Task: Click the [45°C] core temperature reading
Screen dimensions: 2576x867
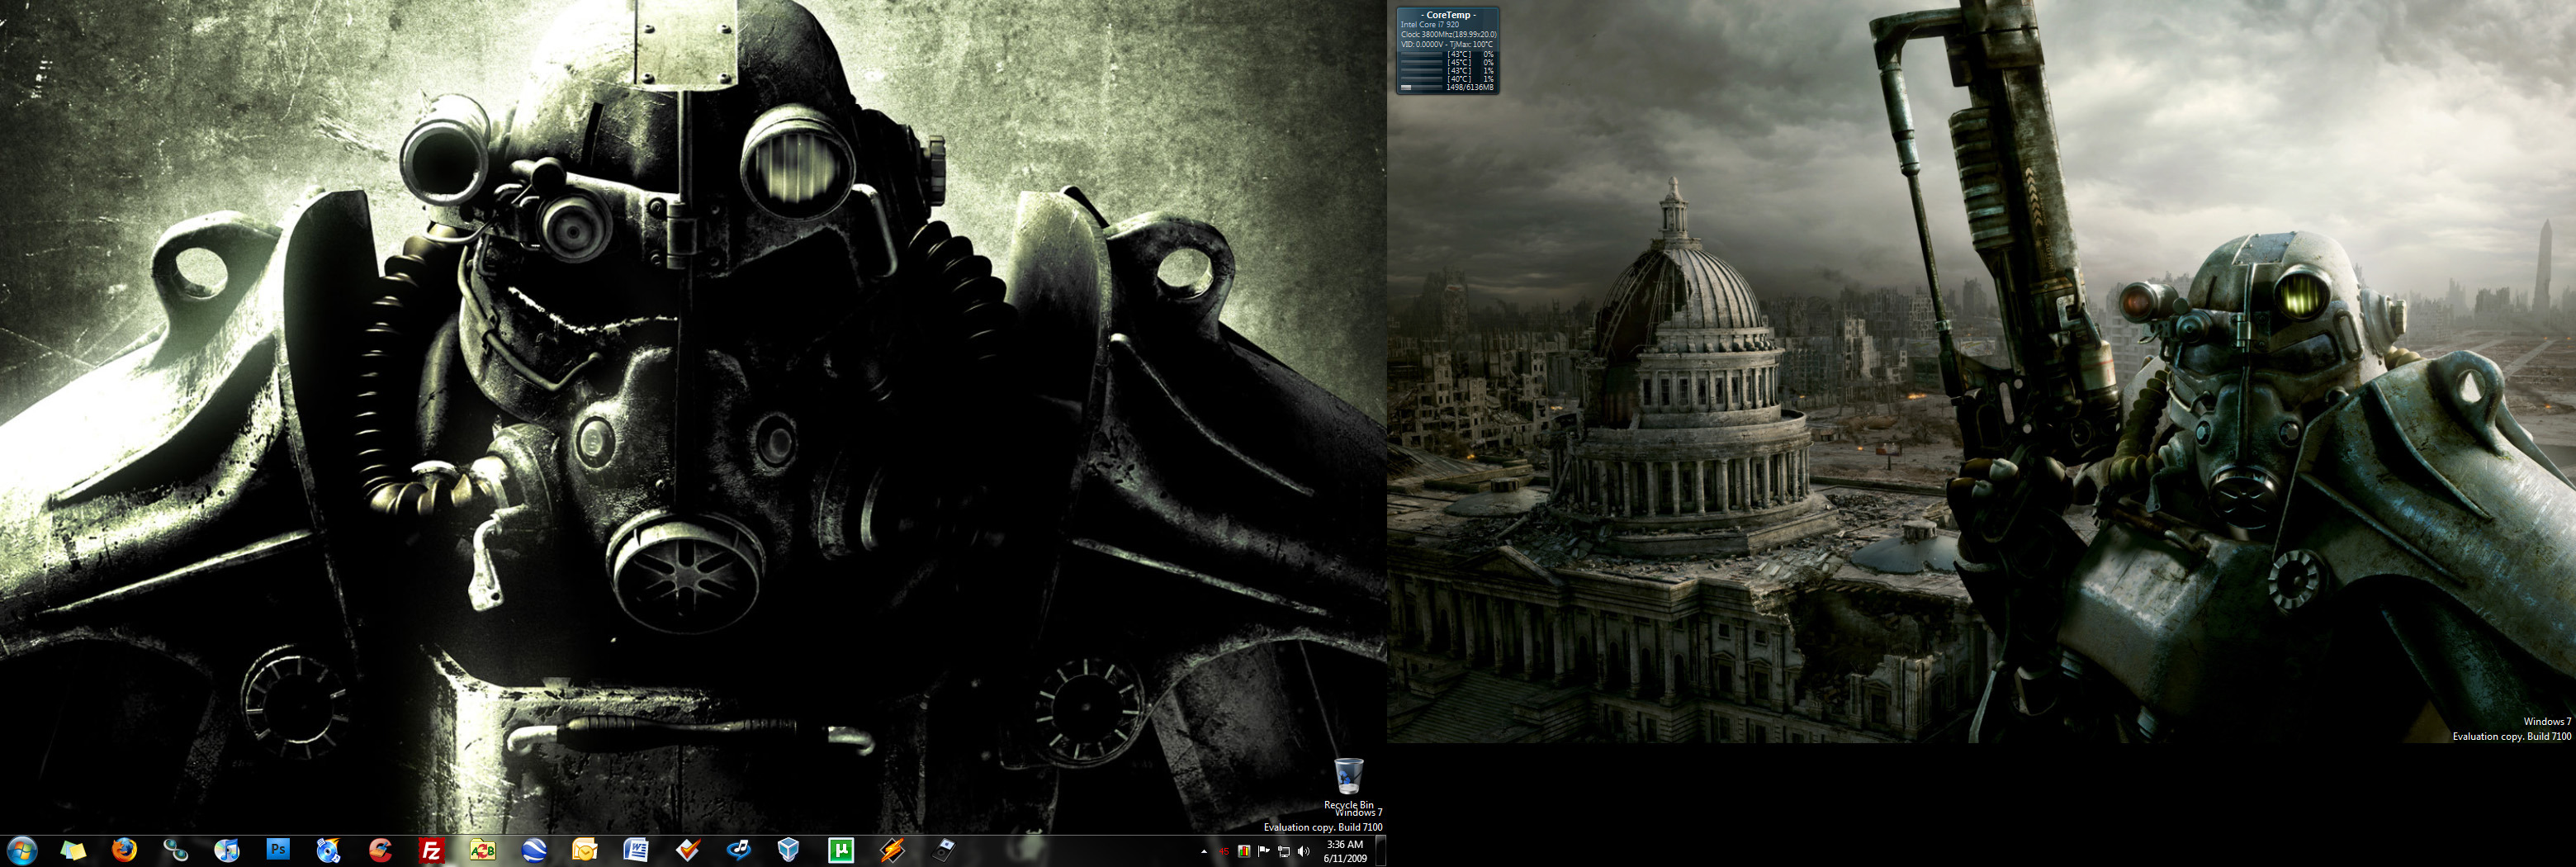Action: coord(1459,63)
